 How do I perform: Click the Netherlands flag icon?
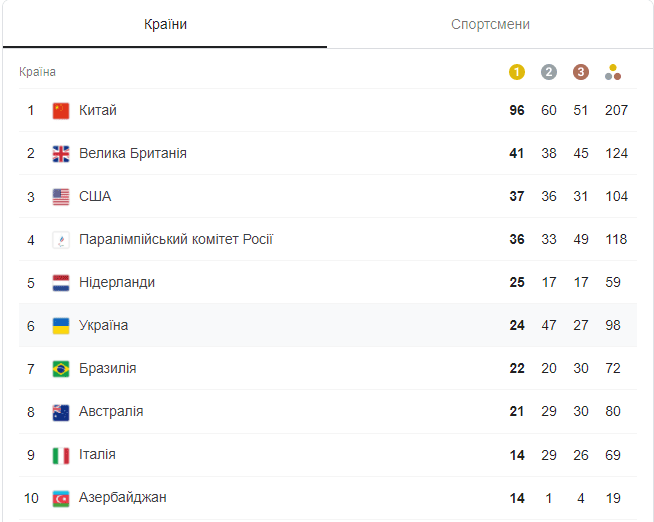pos(61,282)
